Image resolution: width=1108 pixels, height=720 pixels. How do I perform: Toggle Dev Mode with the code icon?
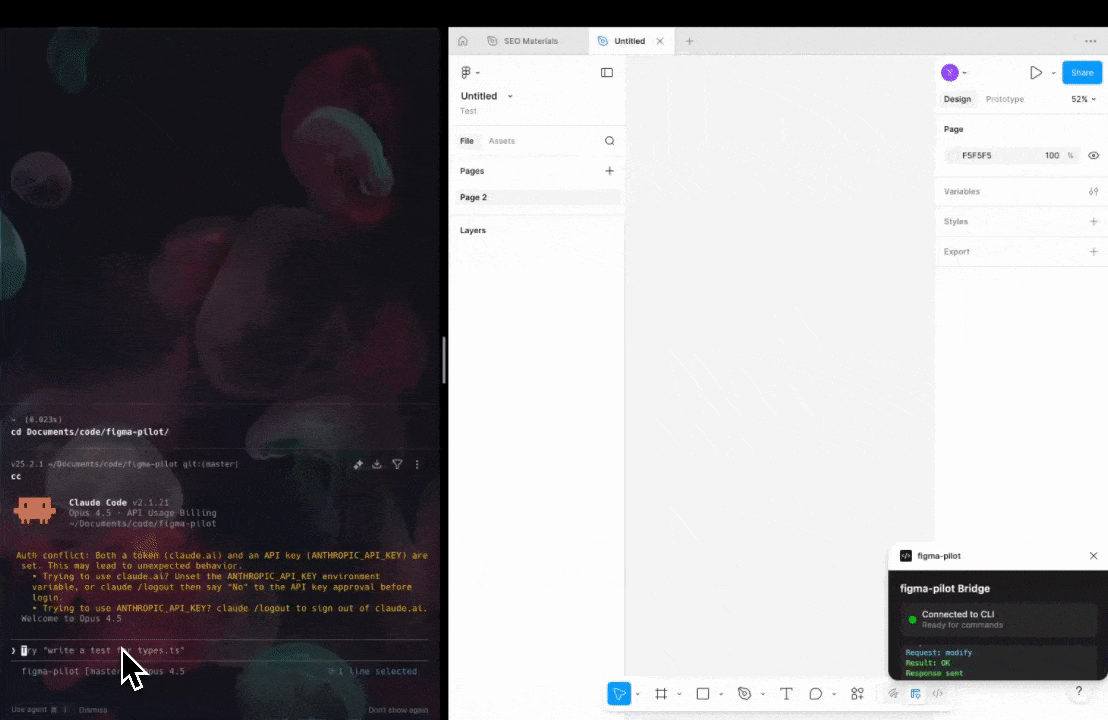[937, 693]
